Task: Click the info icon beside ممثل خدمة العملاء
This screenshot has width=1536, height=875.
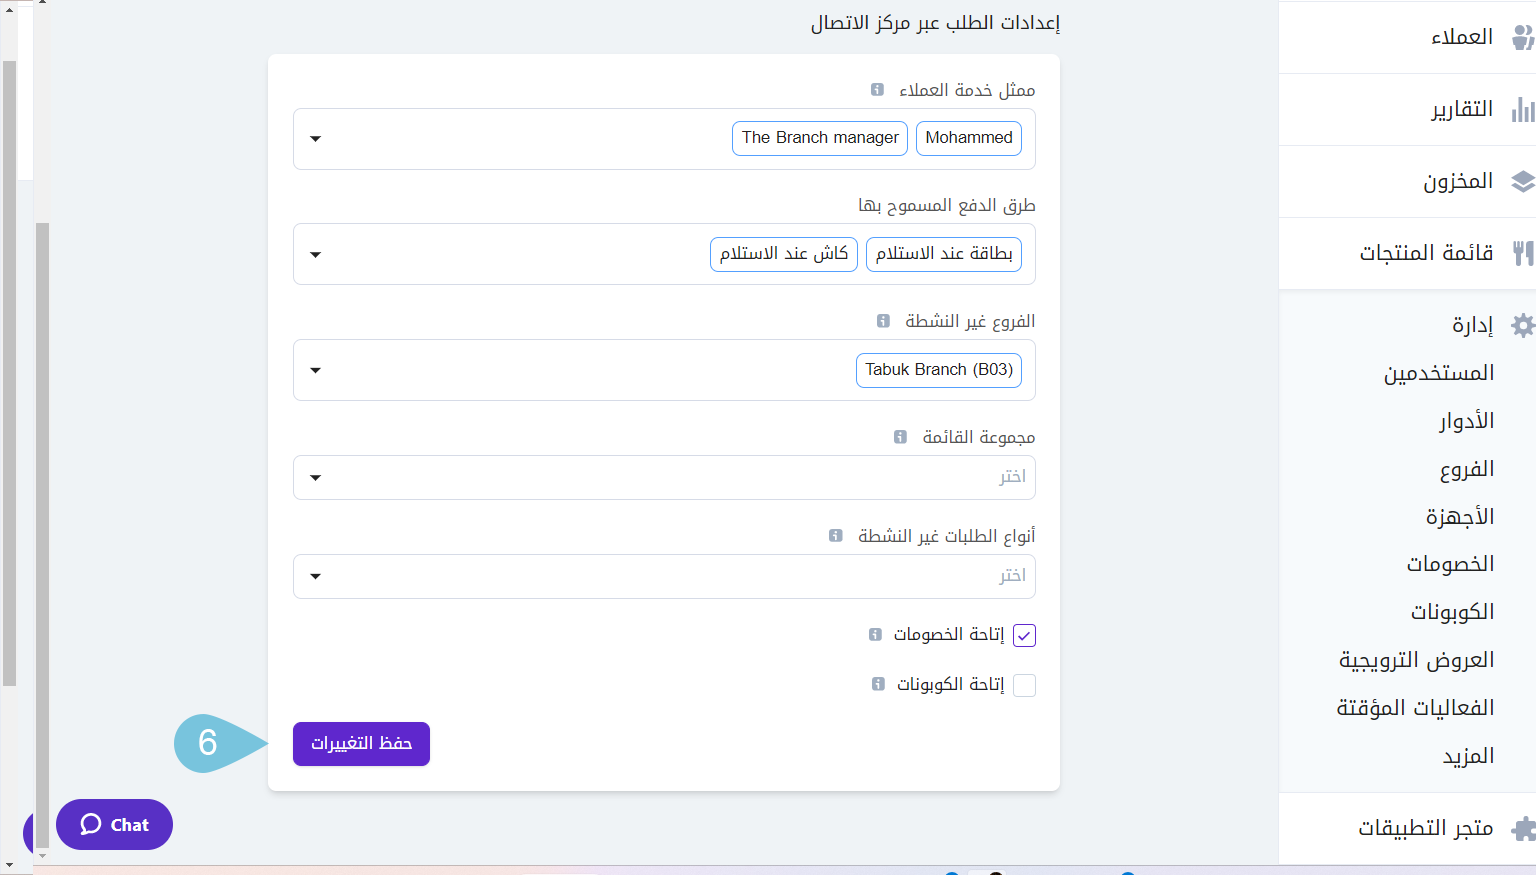Action: [877, 89]
